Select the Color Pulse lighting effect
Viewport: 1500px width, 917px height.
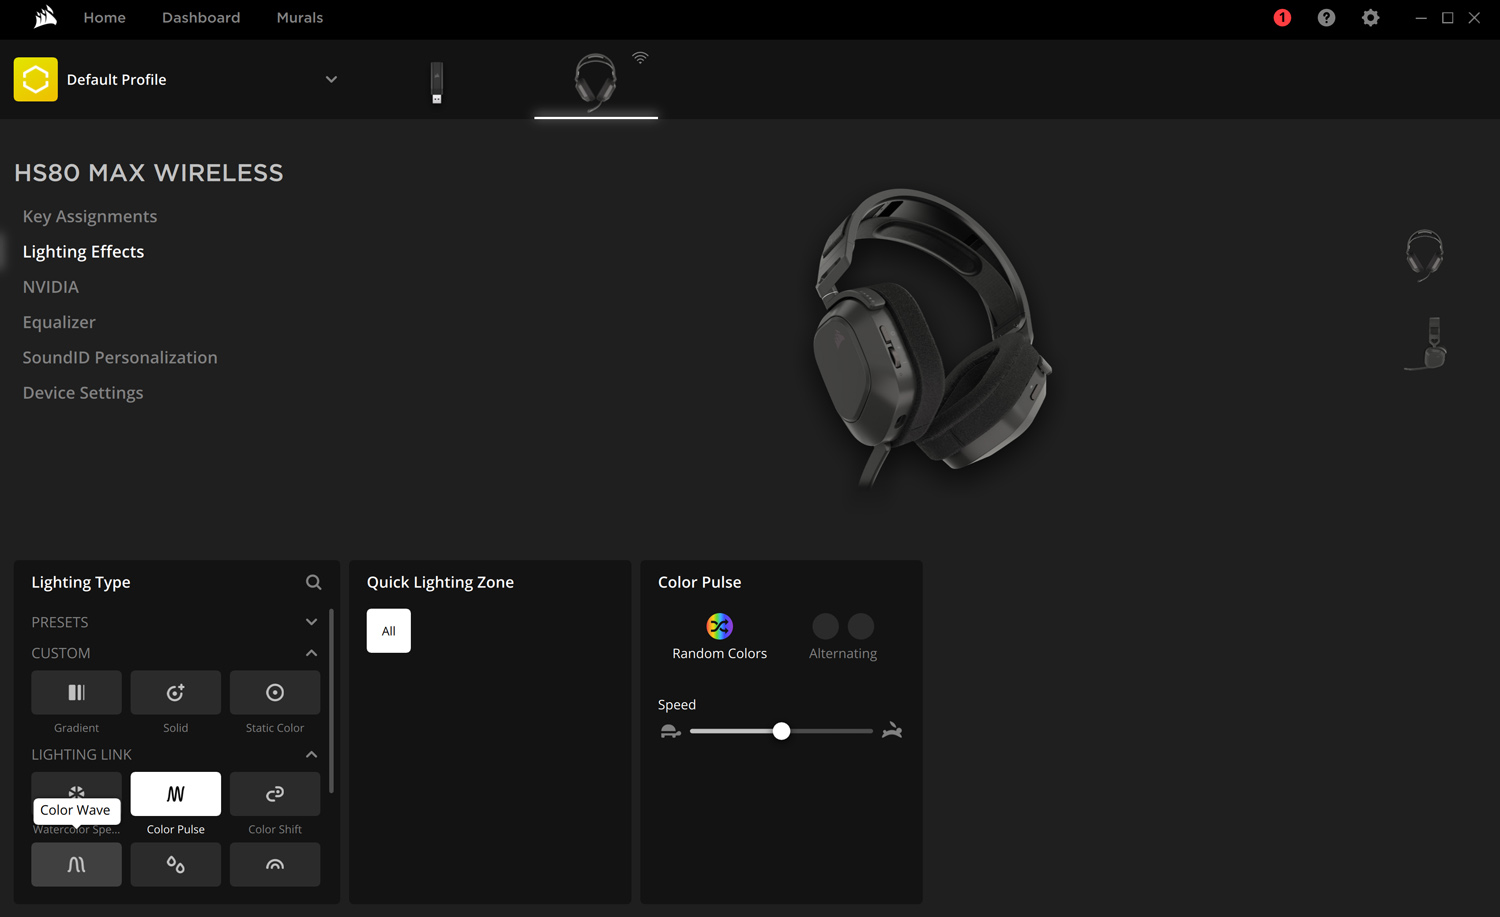point(176,794)
